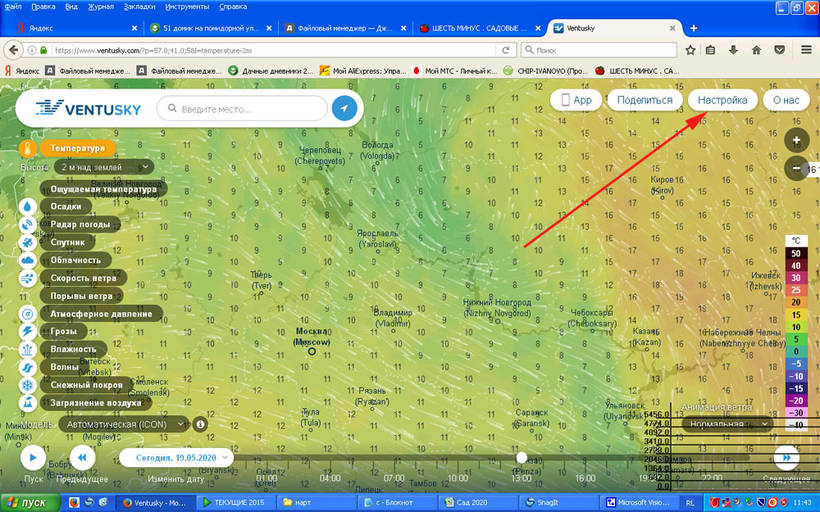The height and width of the screenshot is (512, 820).
Task: Click the locate-me arrow button in search
Action: pos(344,108)
